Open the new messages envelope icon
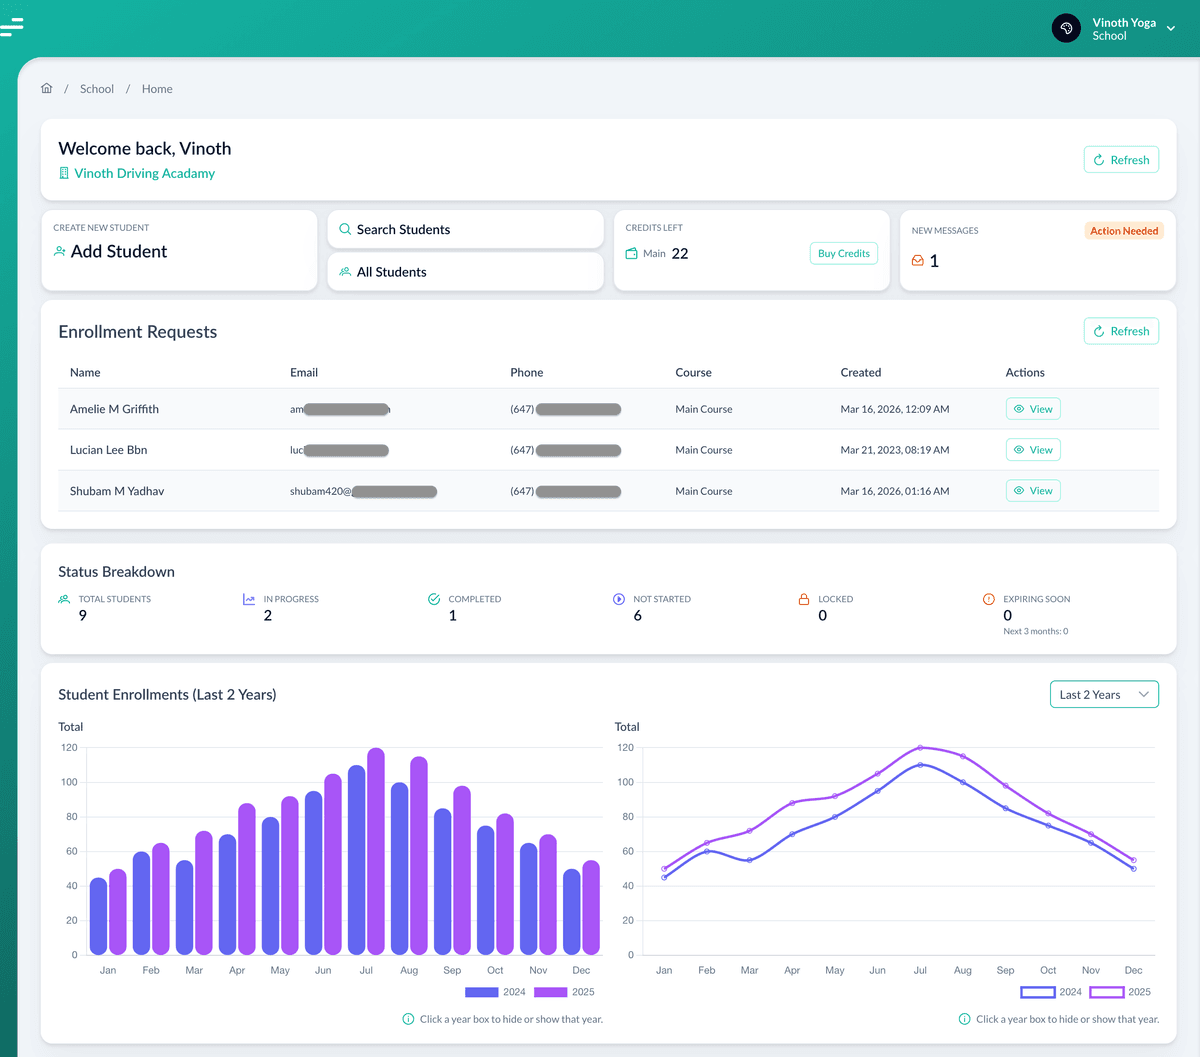The height and width of the screenshot is (1057, 1200). tap(918, 260)
